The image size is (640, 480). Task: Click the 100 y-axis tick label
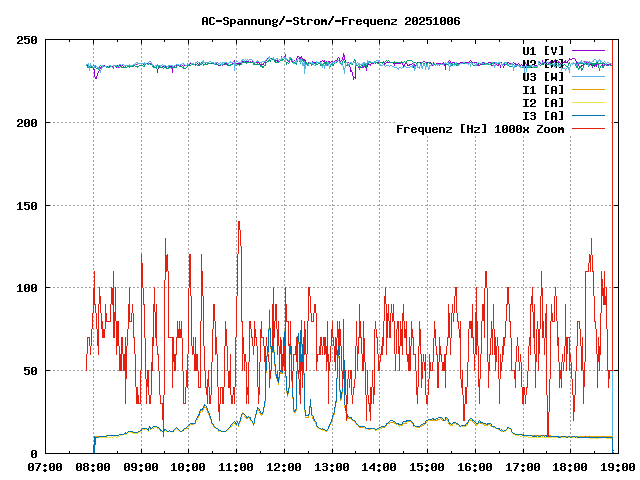click(x=26, y=288)
